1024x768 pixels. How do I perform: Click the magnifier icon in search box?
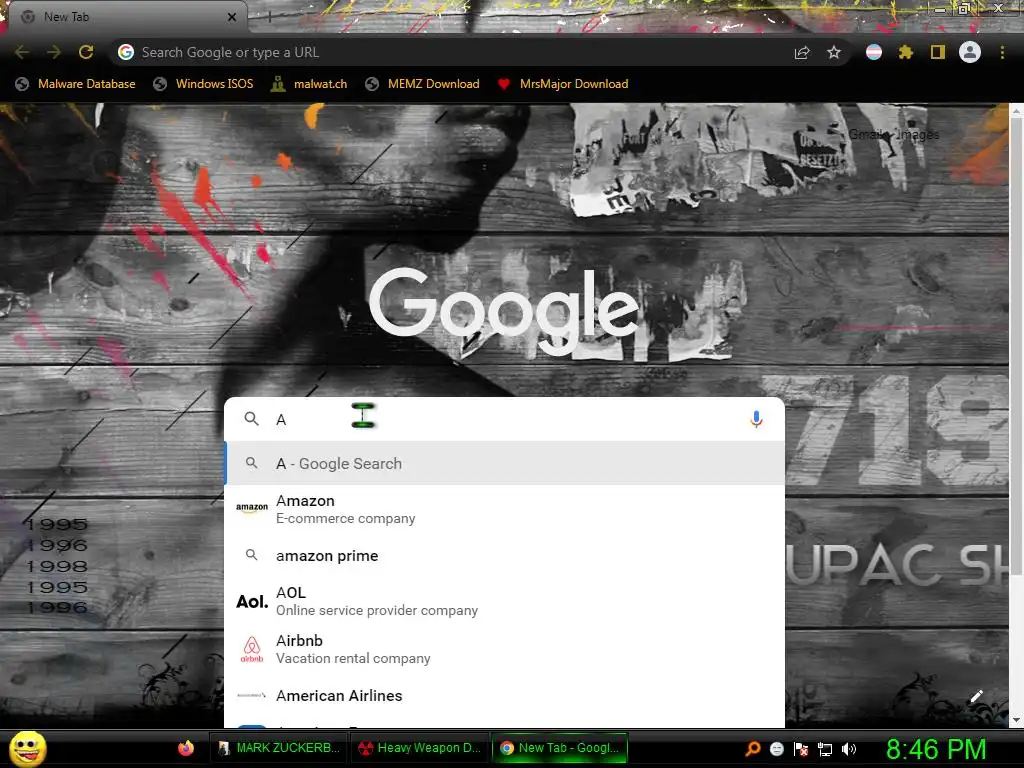pos(251,419)
